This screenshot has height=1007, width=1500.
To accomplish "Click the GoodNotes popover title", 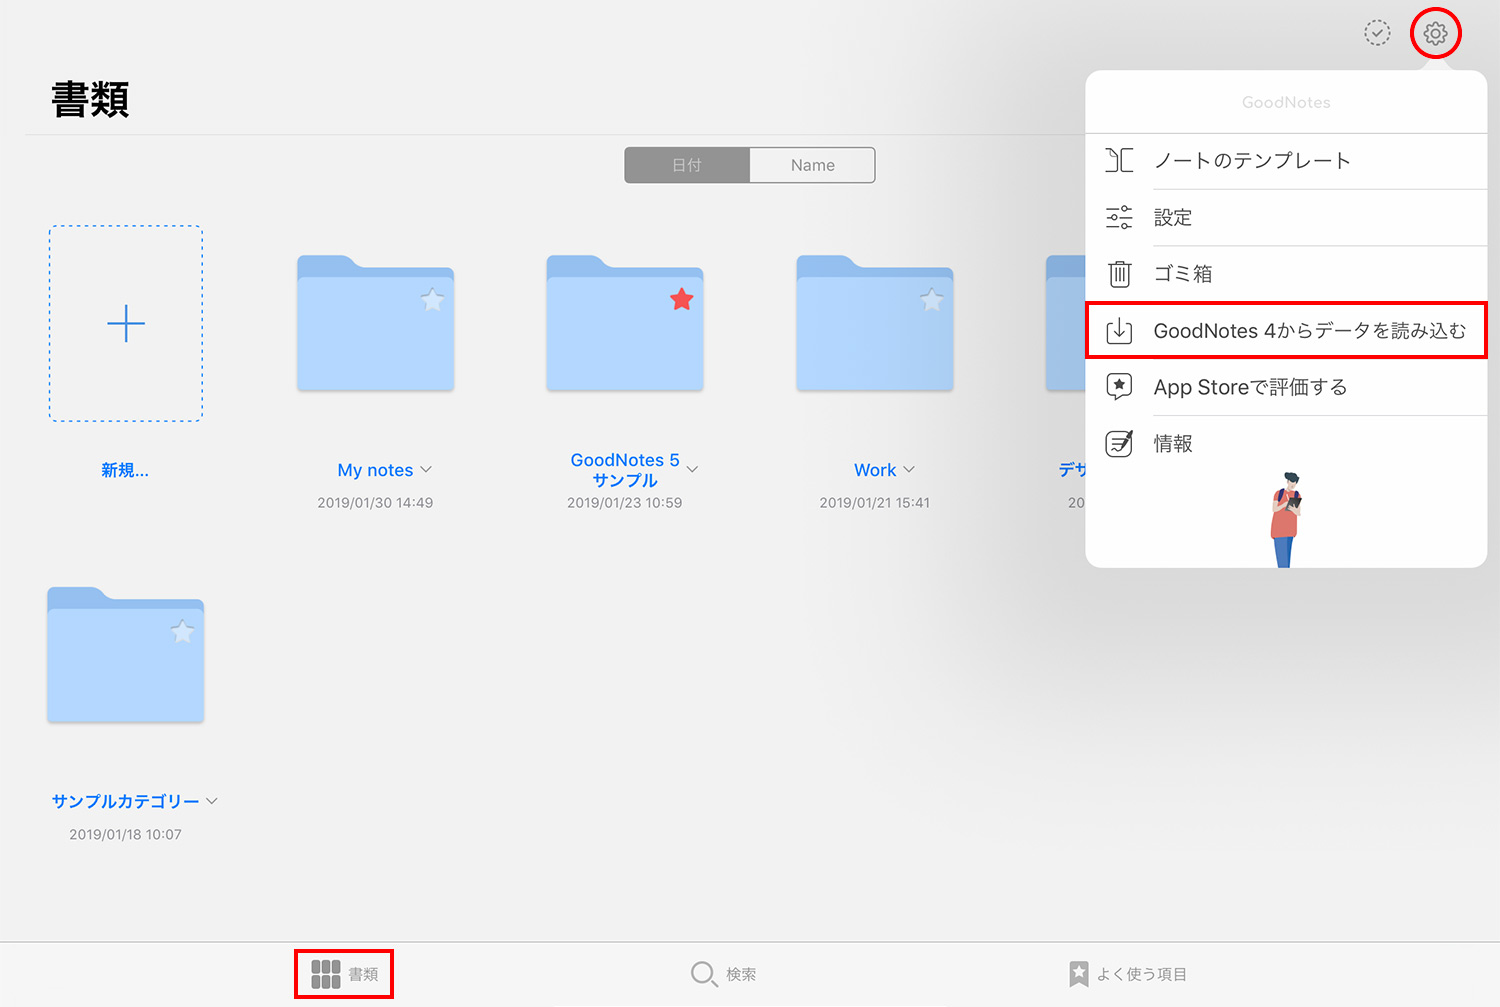I will point(1286,102).
